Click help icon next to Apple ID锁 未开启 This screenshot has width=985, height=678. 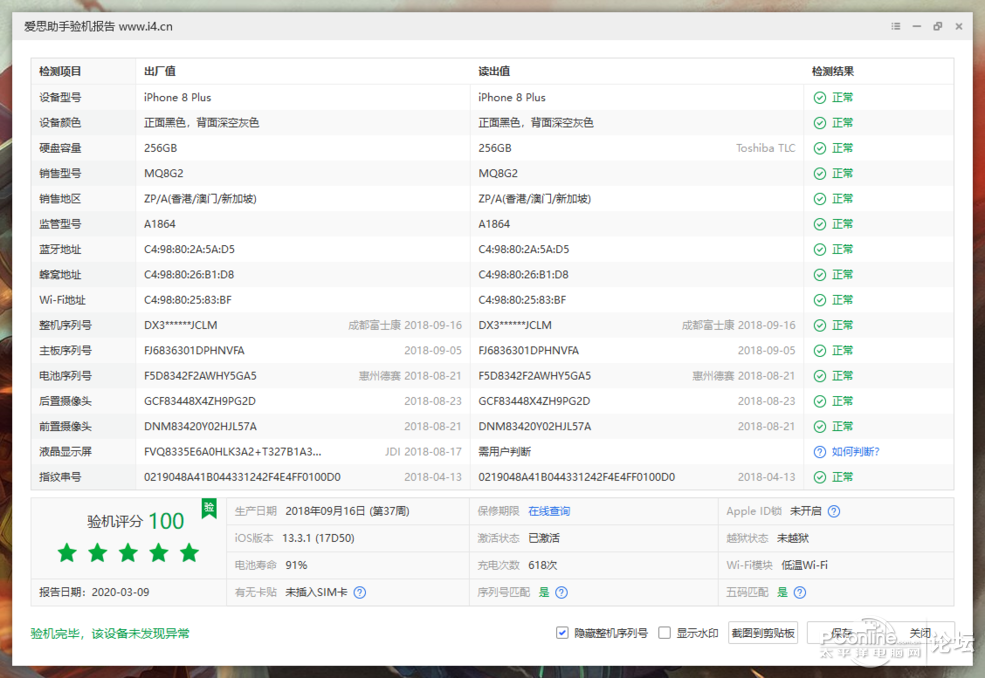point(834,511)
